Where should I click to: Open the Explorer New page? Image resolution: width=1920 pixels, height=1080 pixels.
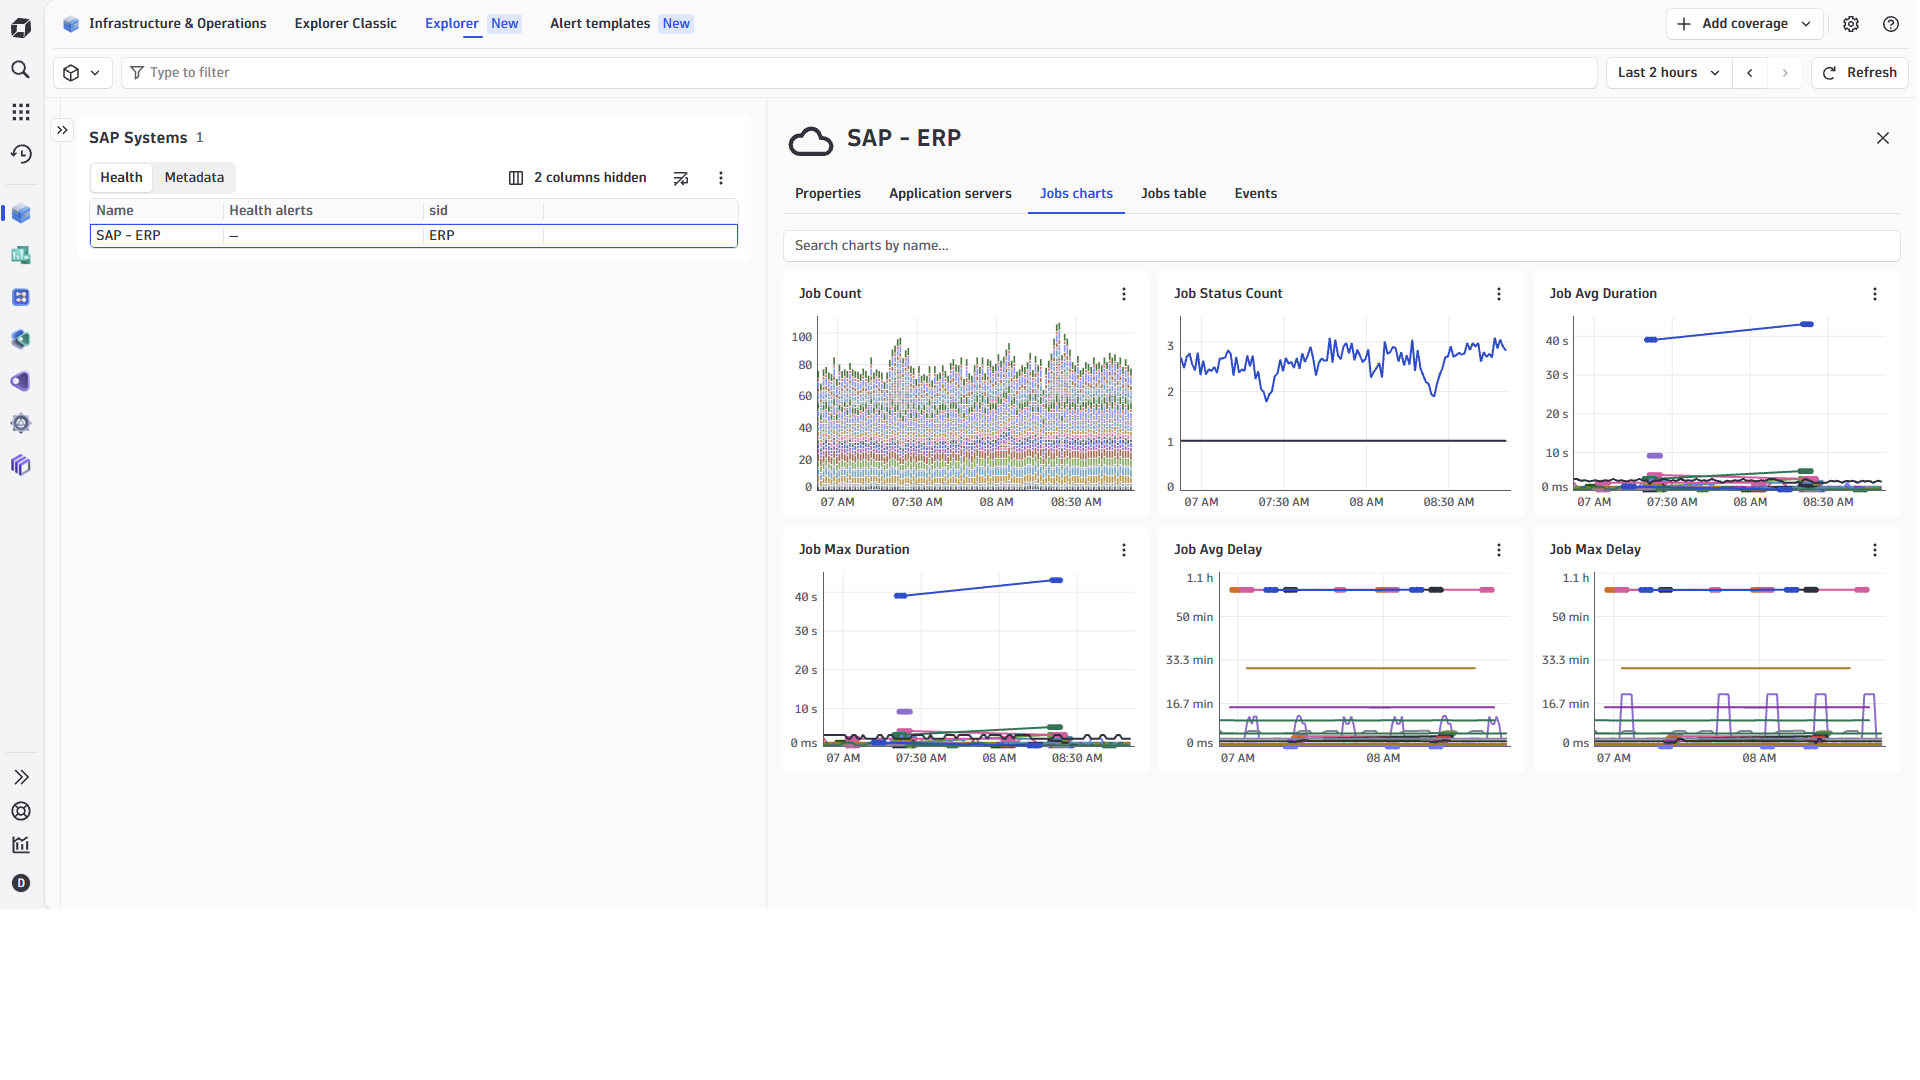[472, 24]
